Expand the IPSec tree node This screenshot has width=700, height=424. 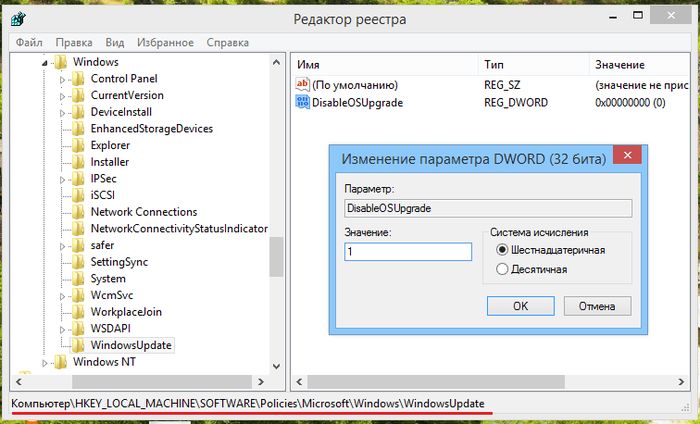[62, 180]
